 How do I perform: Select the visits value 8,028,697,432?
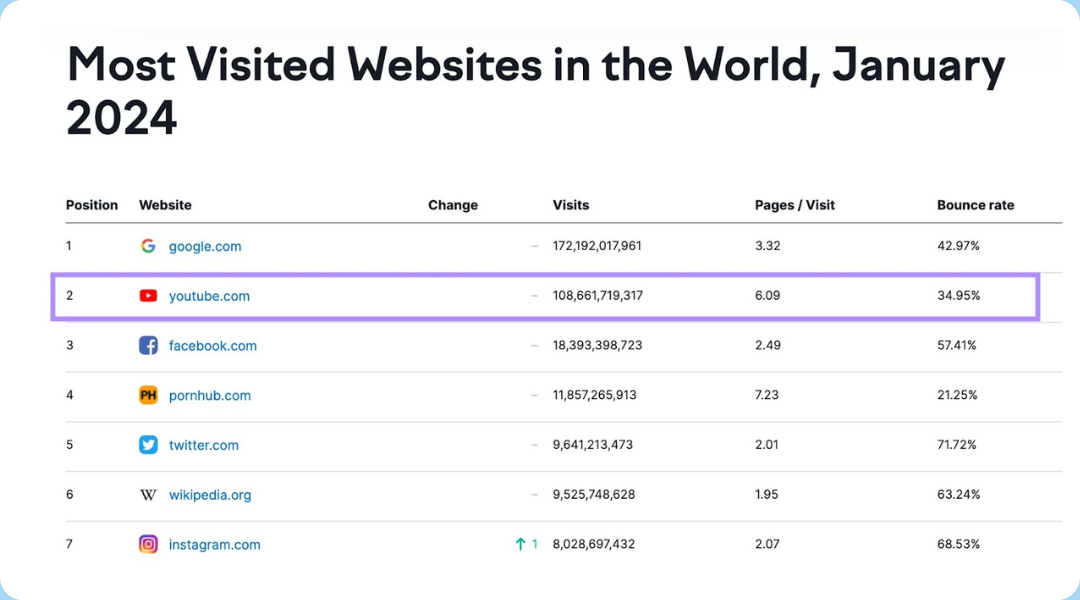pos(594,544)
